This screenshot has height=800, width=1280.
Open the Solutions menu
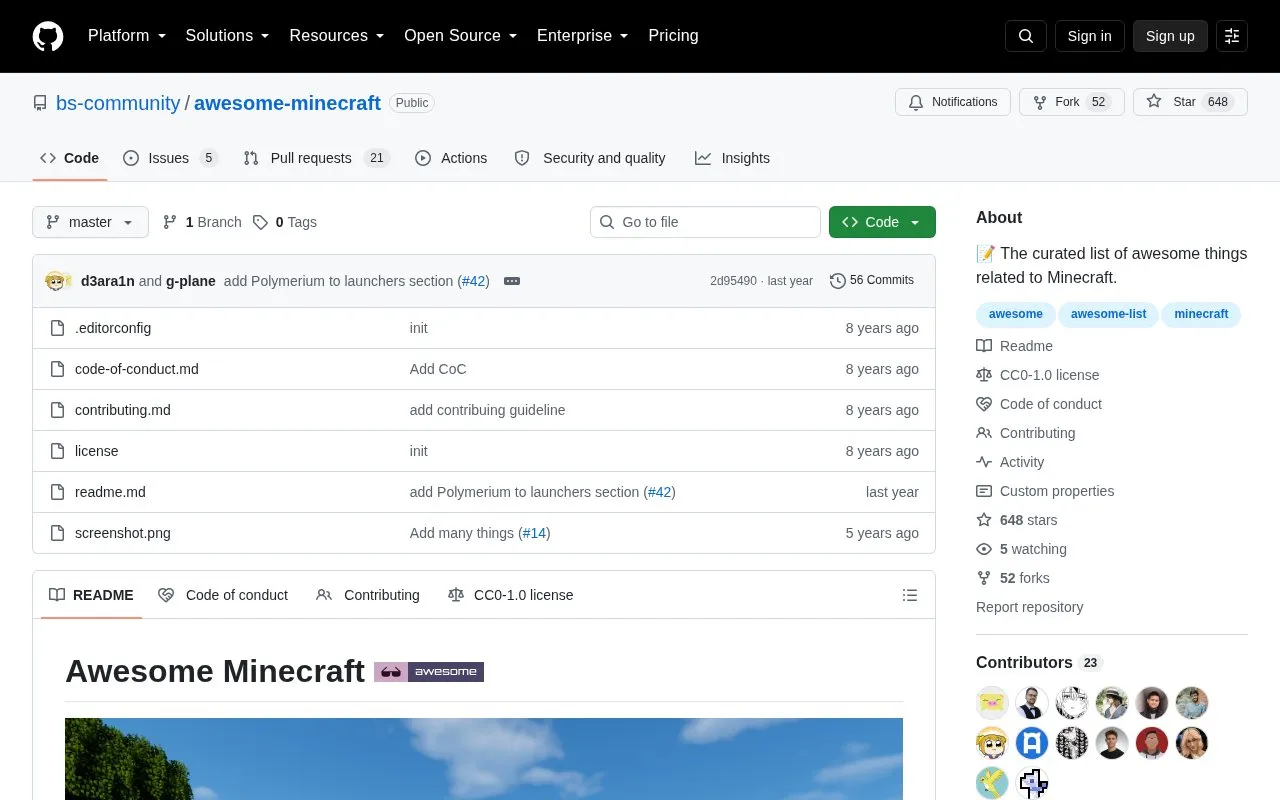(x=227, y=36)
